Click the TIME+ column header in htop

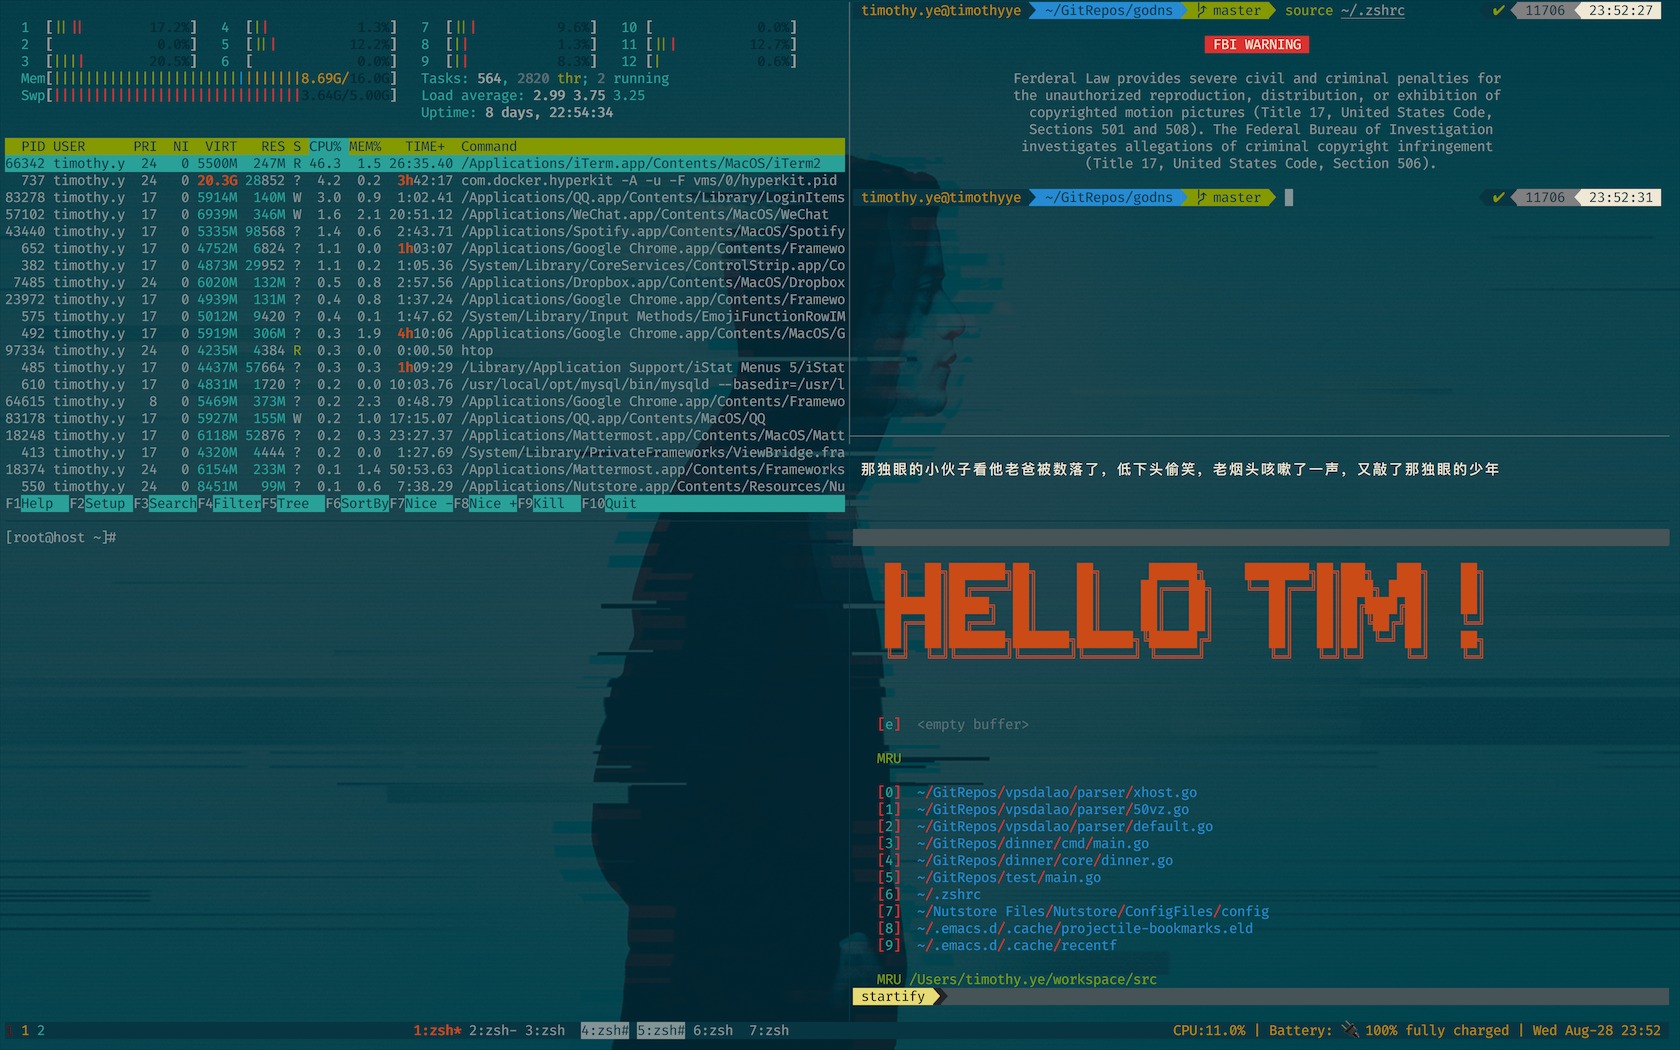click(425, 147)
